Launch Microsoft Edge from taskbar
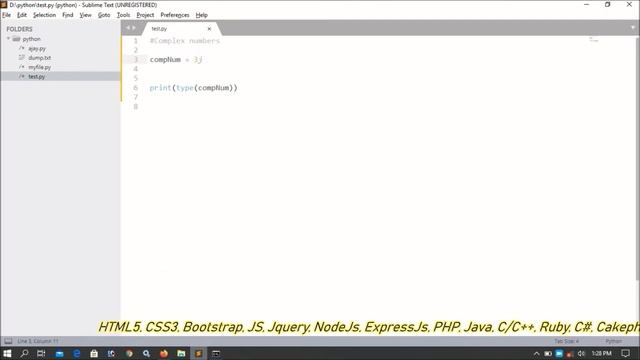The width and height of the screenshot is (640, 360). [77, 353]
